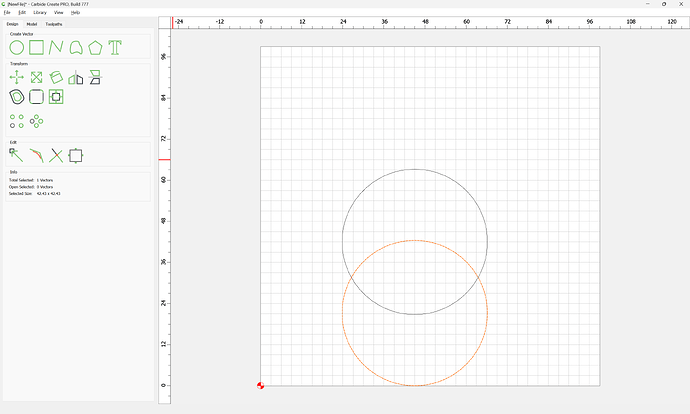The height and width of the screenshot is (414, 690).
Task: Open the View menu
Action: (x=59, y=13)
